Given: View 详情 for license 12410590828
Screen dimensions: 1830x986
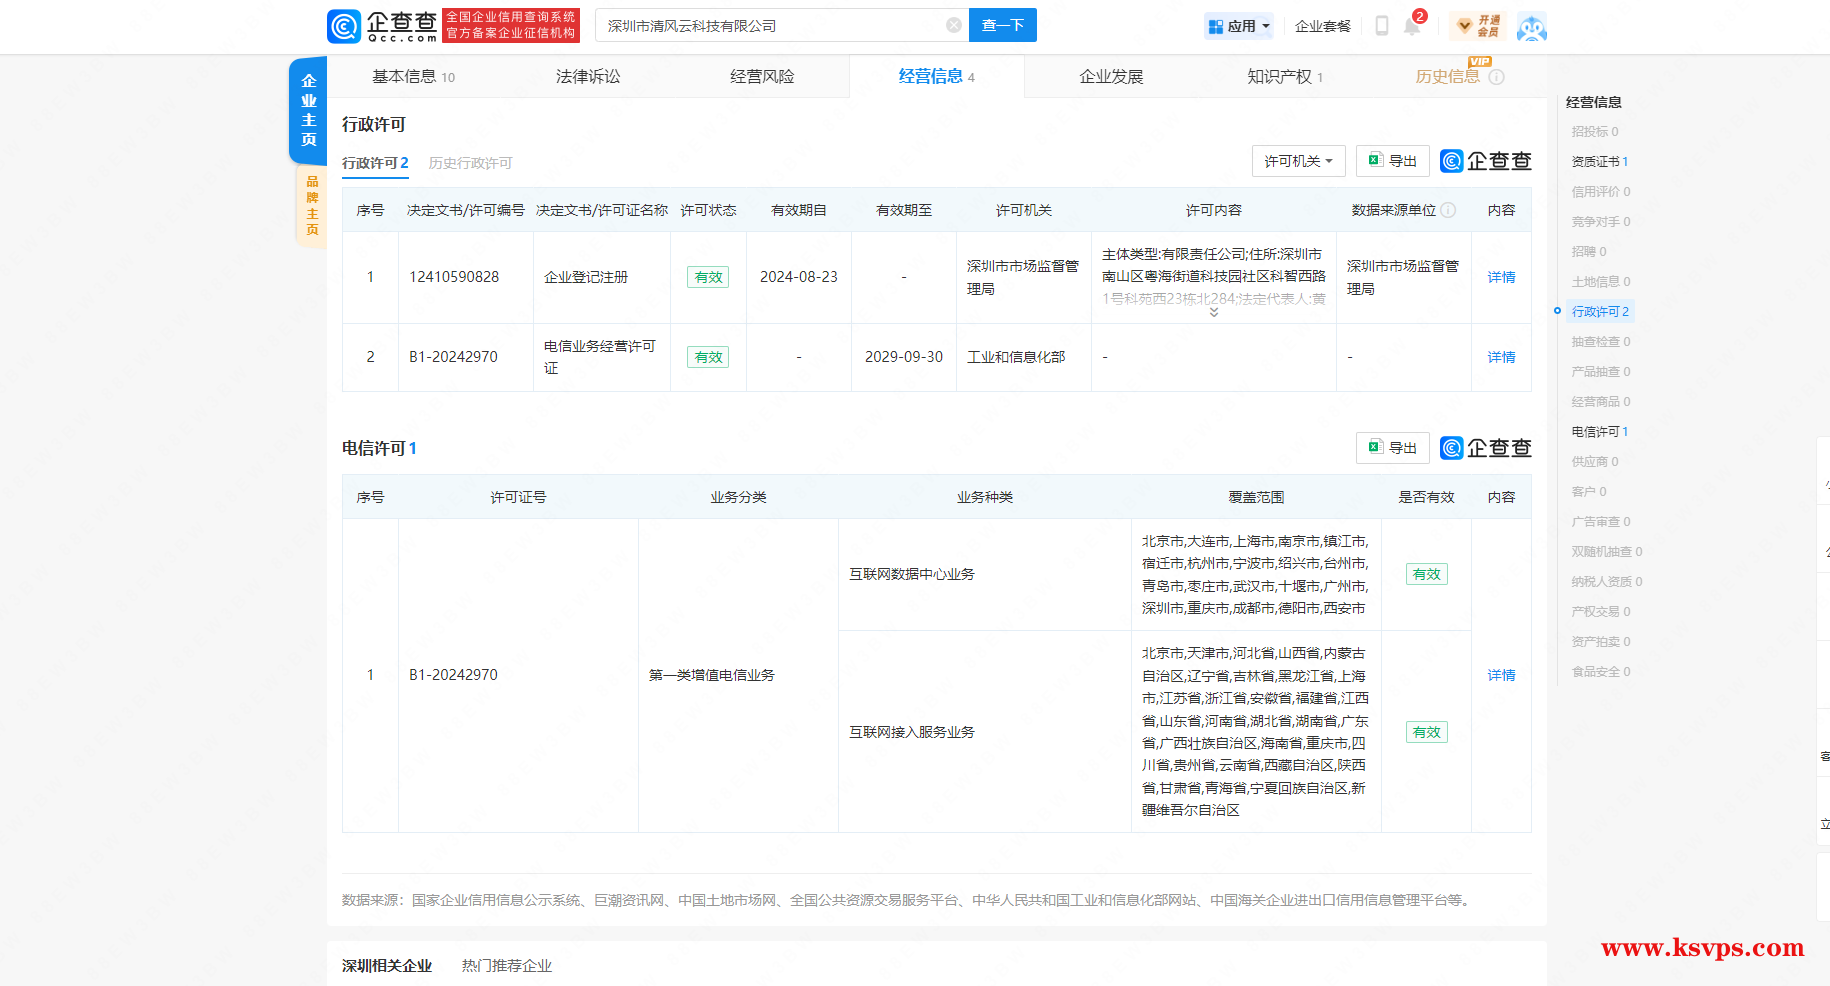Looking at the screenshot, I should (1501, 277).
